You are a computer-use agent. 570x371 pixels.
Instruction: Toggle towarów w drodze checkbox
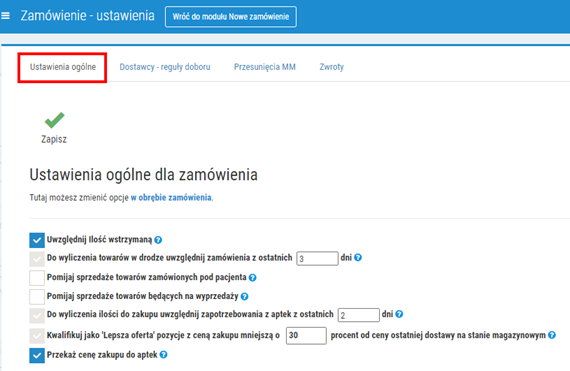[x=37, y=259]
